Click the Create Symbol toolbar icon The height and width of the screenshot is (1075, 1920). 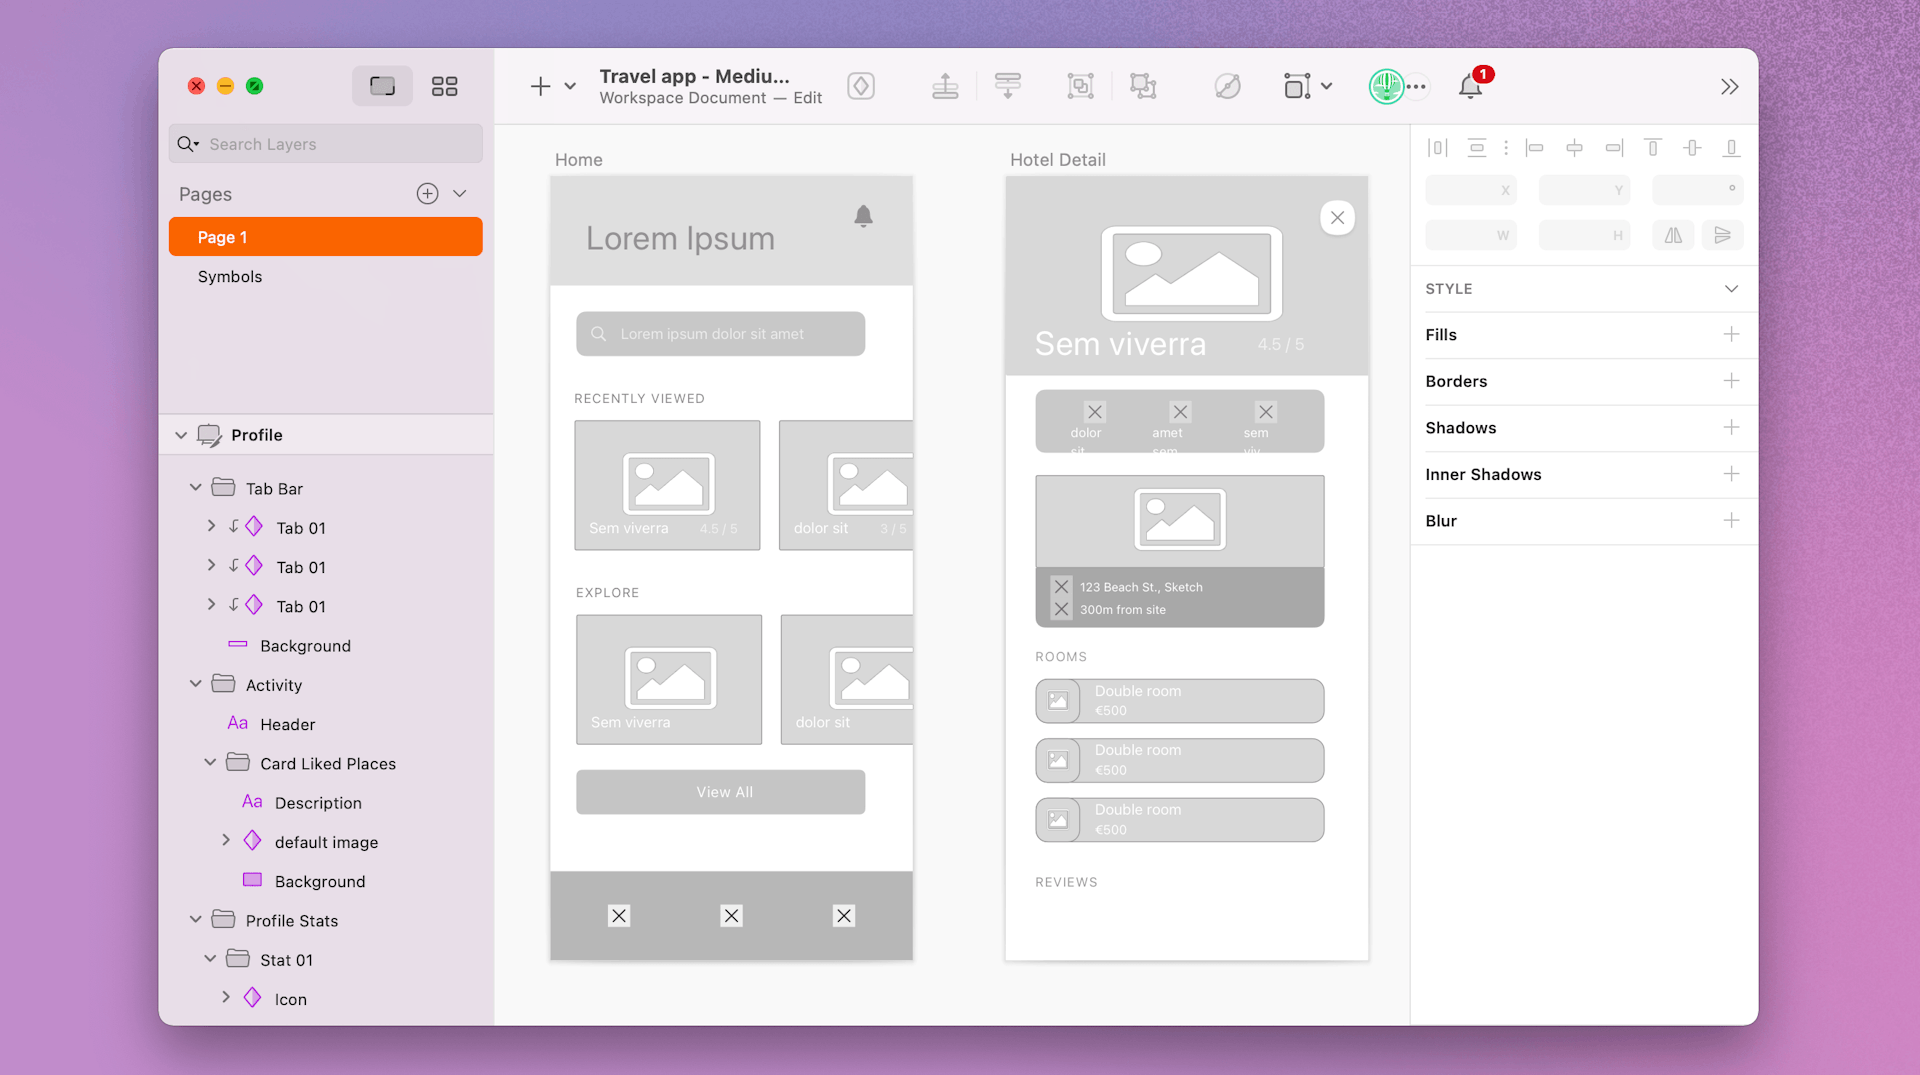(x=861, y=86)
